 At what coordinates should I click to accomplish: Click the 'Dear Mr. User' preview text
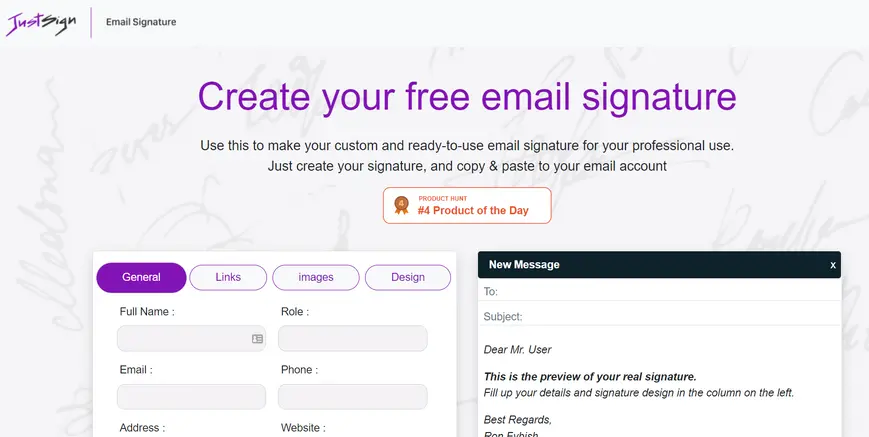tap(517, 349)
